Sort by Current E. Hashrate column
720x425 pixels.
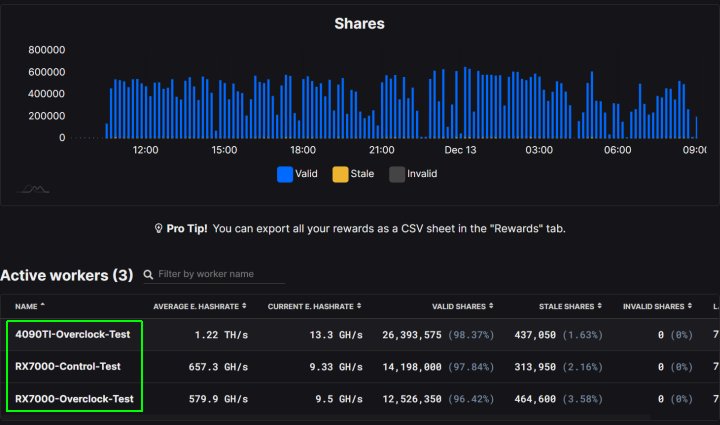coord(313,305)
